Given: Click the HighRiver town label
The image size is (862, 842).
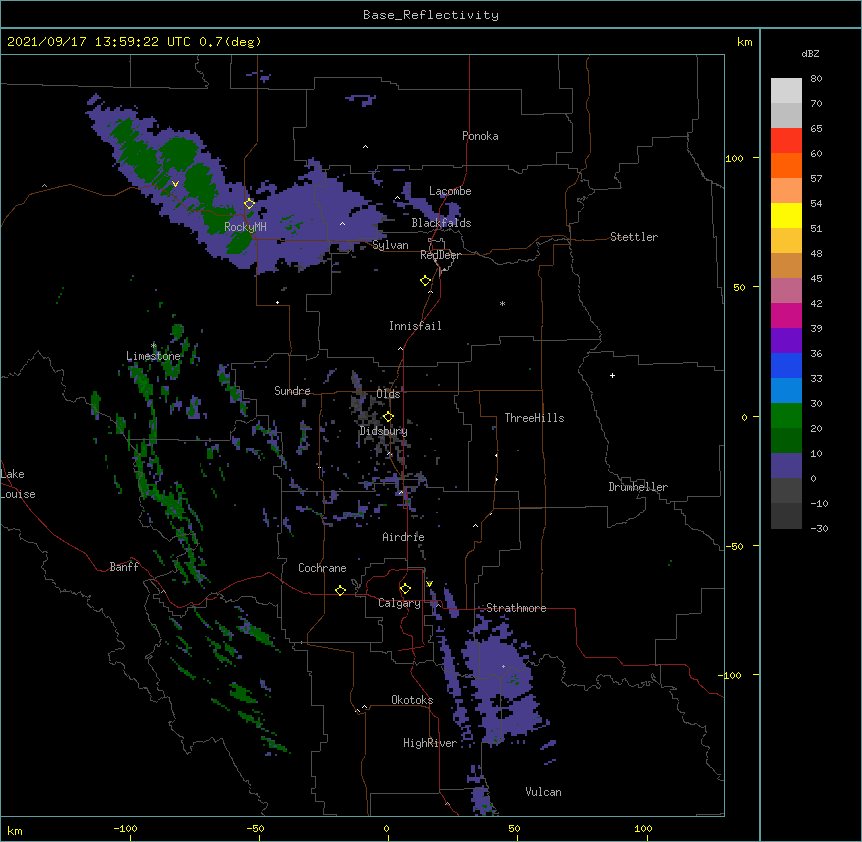Looking at the screenshot, I should [430, 743].
